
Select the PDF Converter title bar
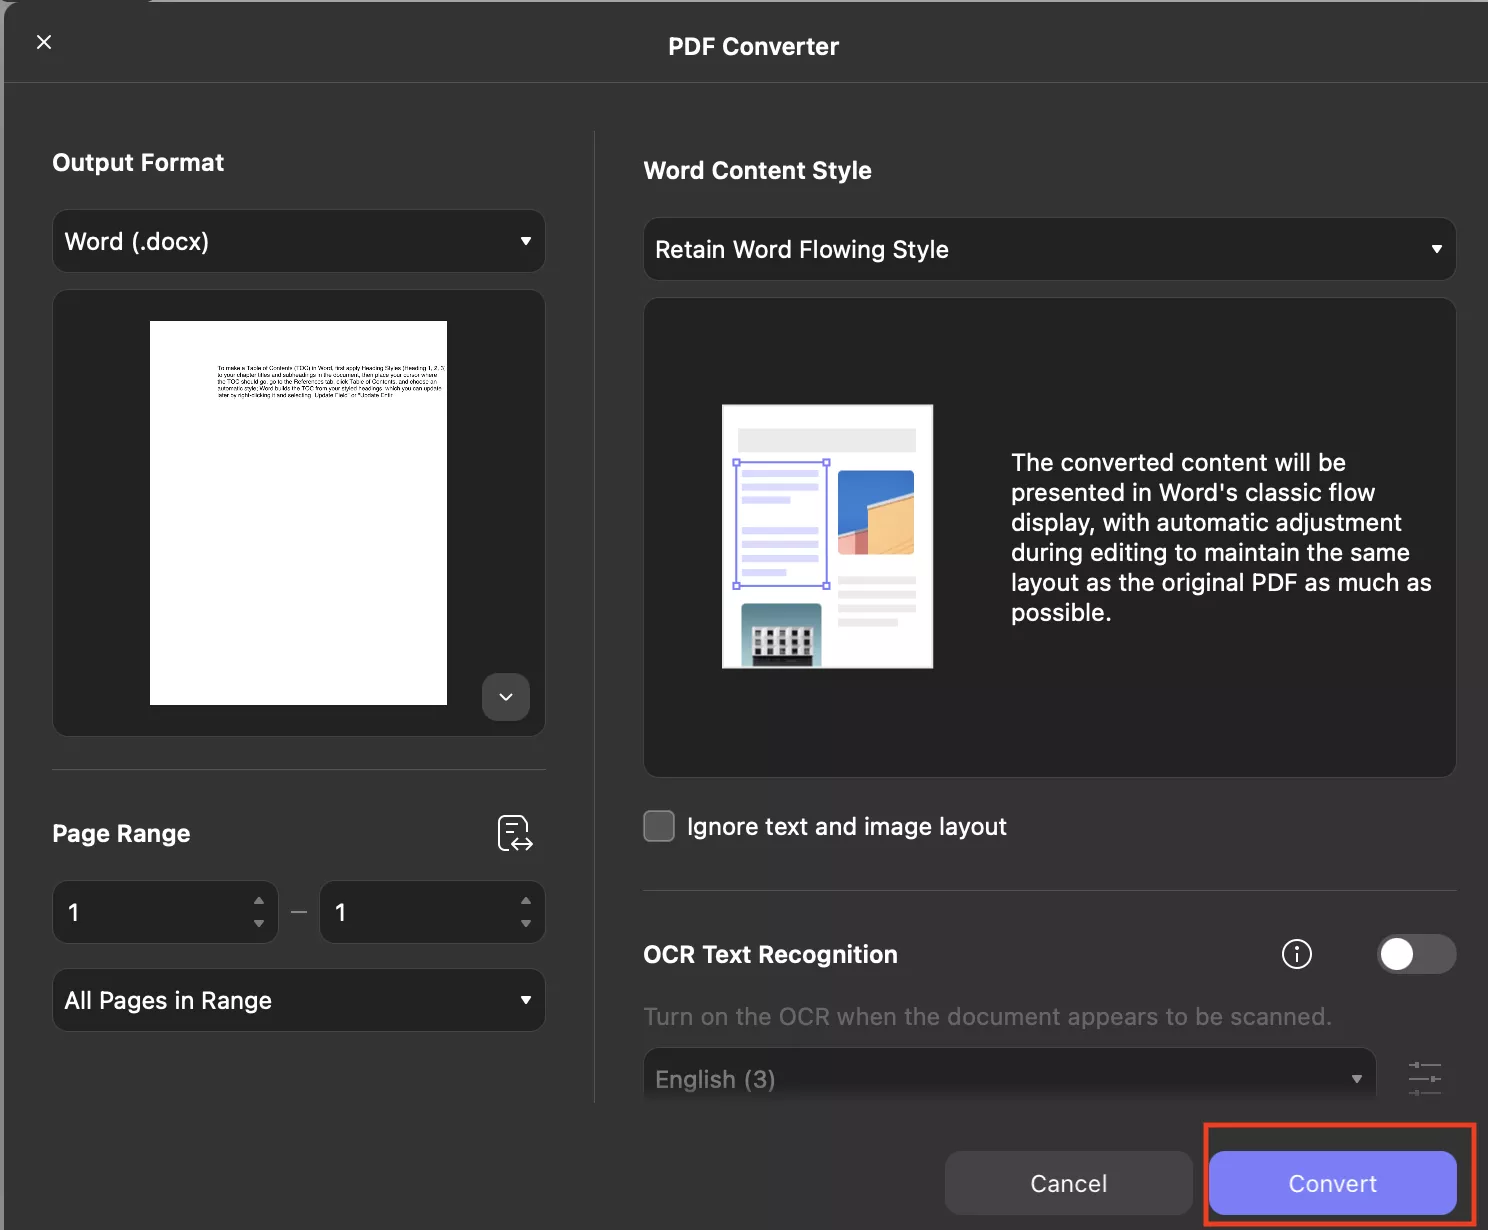tap(753, 46)
